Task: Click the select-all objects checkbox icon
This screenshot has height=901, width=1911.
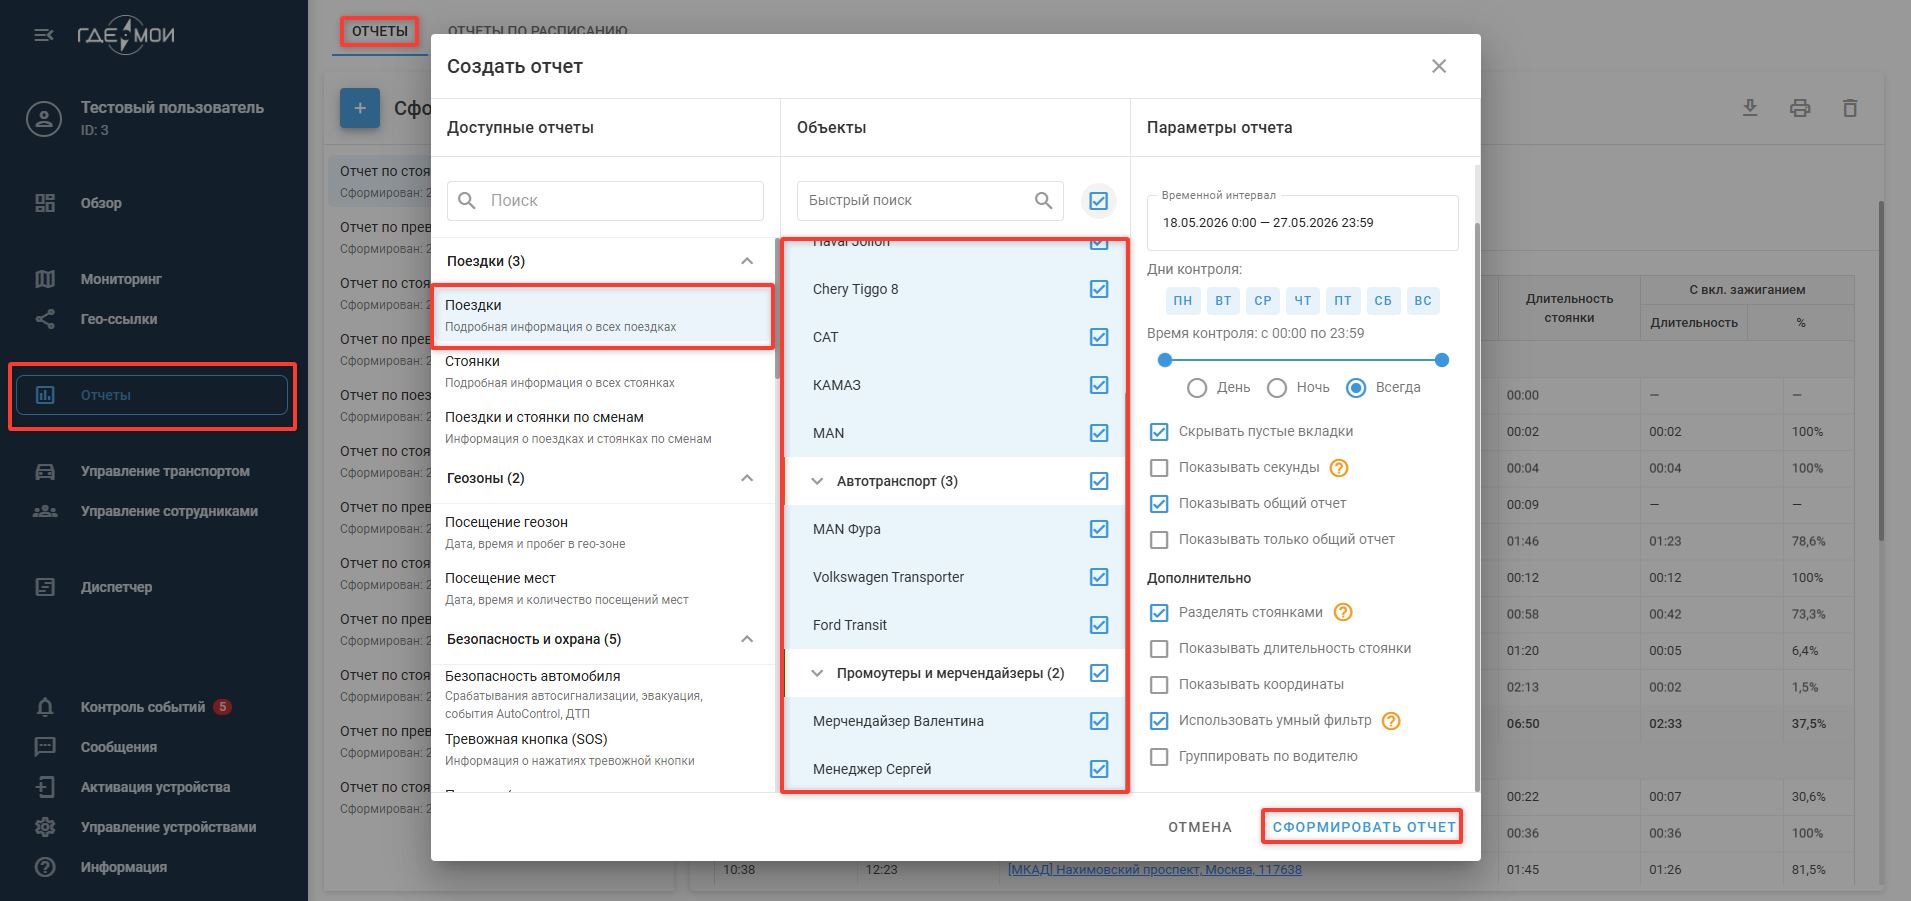Action: tap(1098, 201)
